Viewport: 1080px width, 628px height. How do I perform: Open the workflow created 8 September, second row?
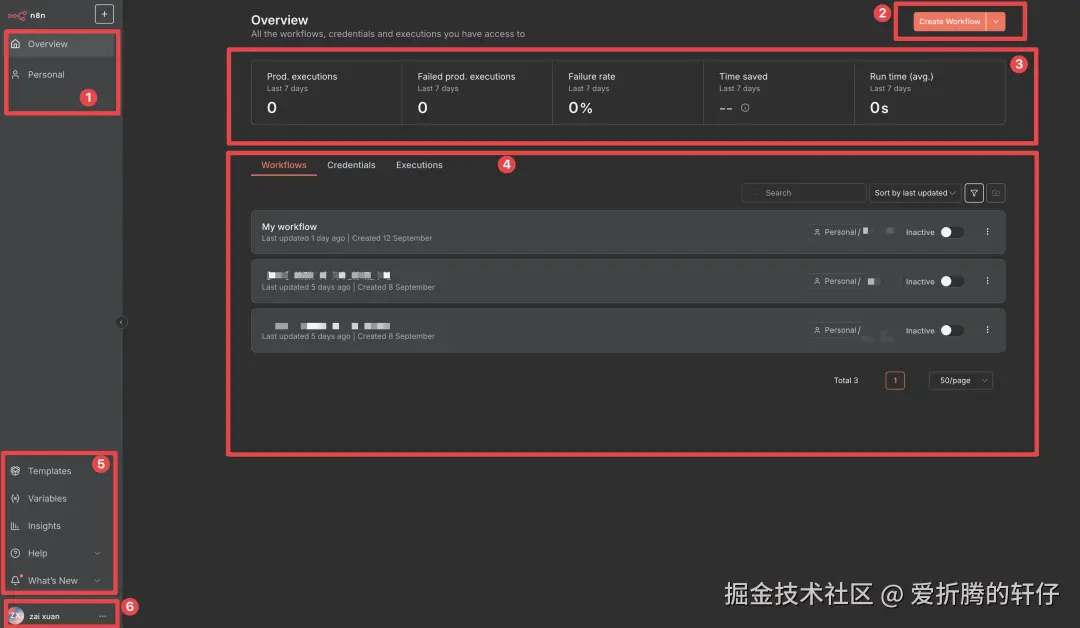click(628, 281)
